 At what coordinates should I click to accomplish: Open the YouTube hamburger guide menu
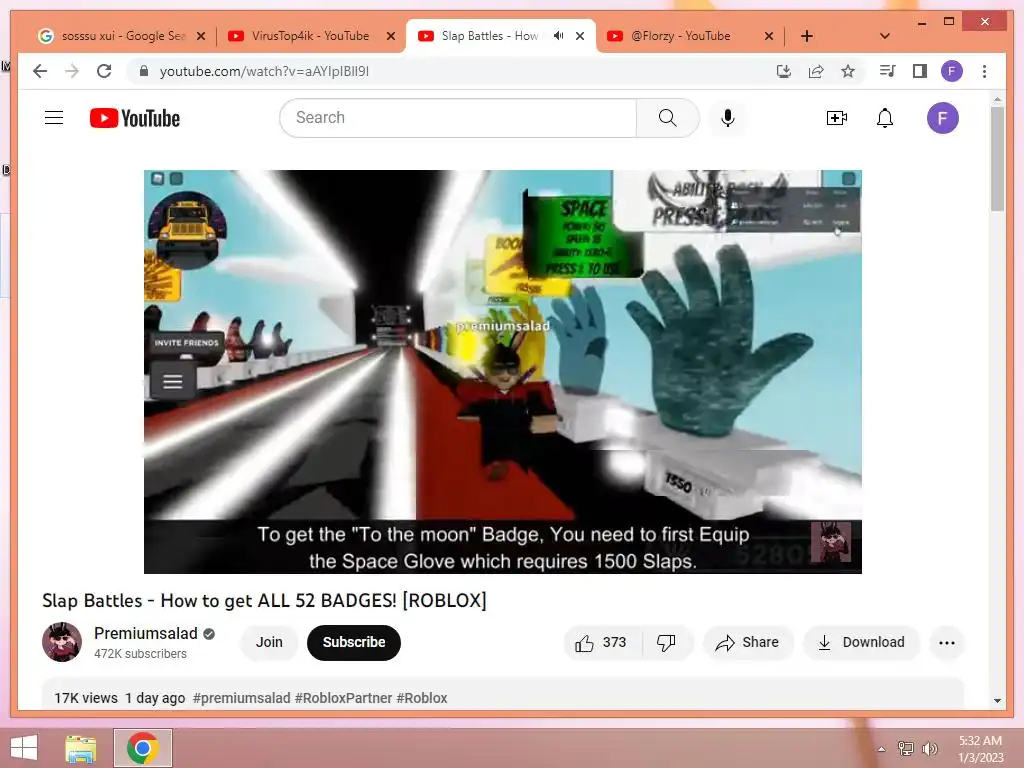[x=54, y=118]
